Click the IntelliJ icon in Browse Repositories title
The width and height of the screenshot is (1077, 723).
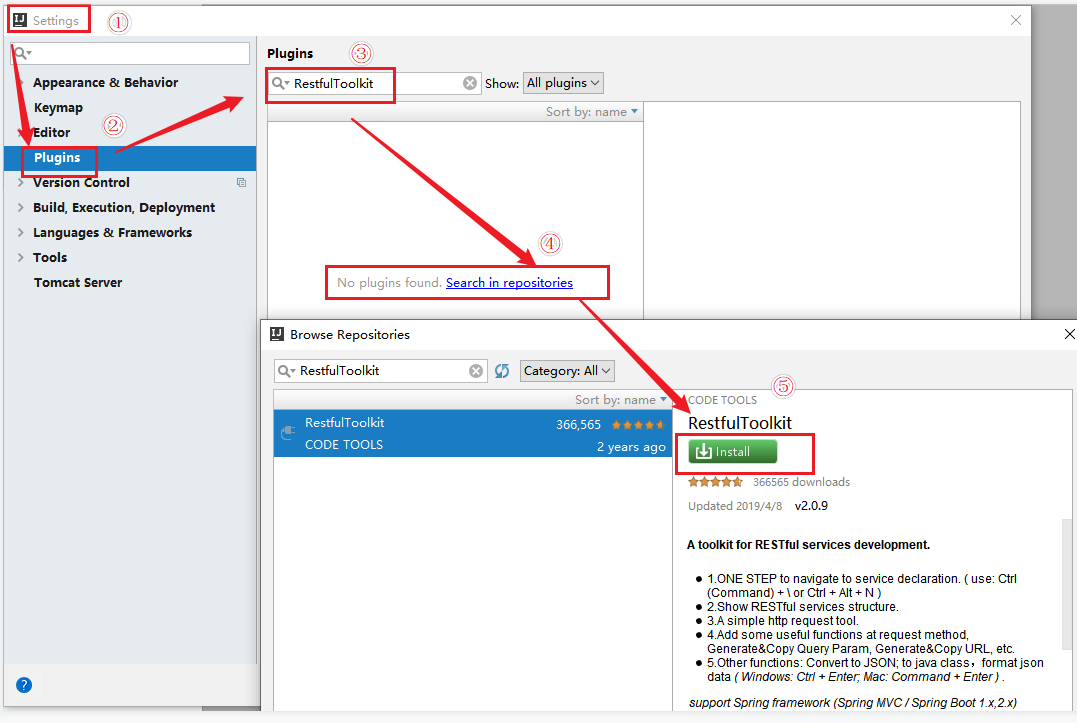277,334
